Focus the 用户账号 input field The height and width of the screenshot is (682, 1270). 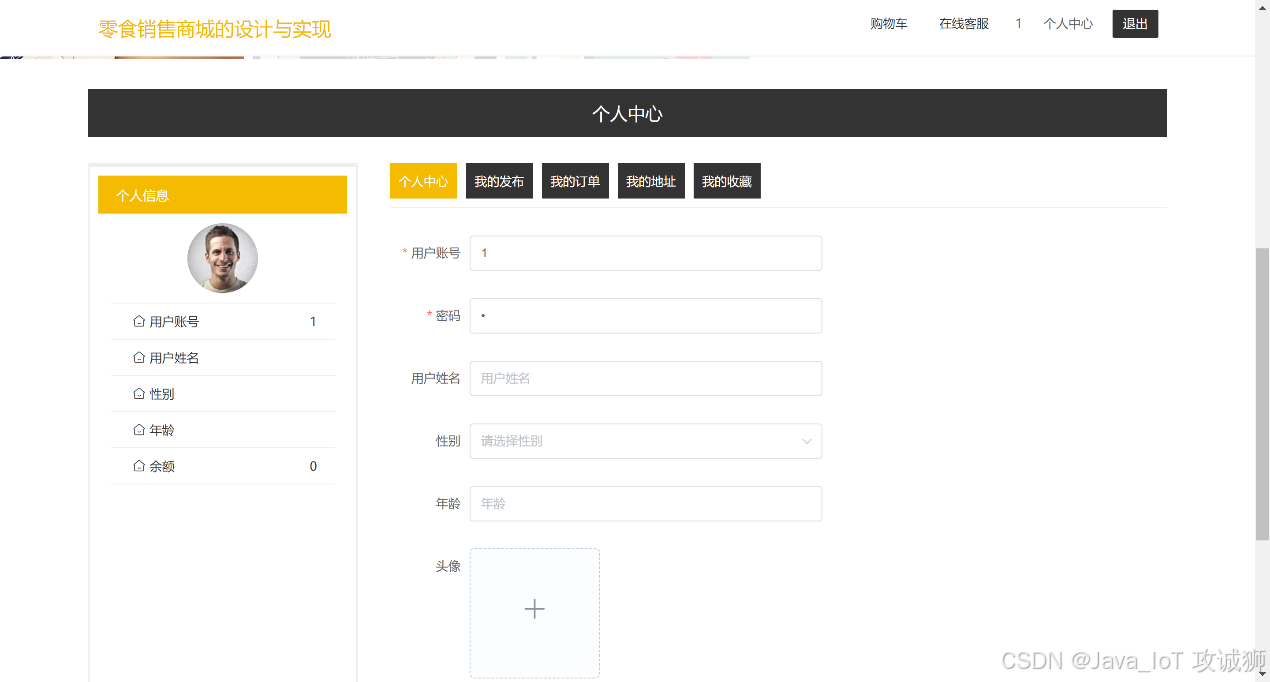pyautogui.click(x=646, y=253)
